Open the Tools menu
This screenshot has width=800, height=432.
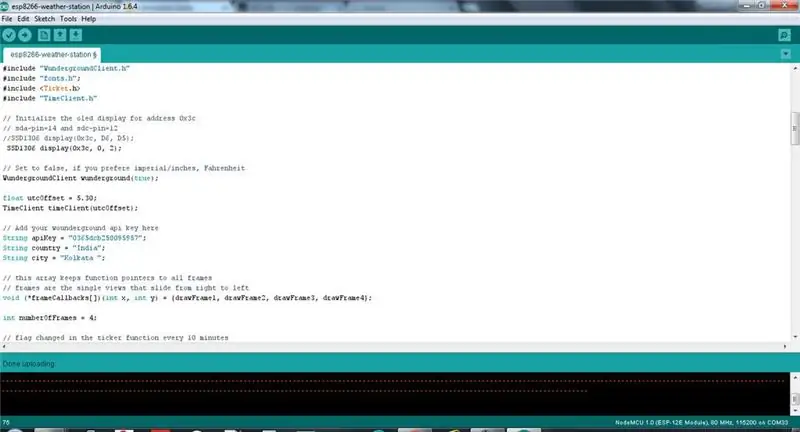(68, 19)
